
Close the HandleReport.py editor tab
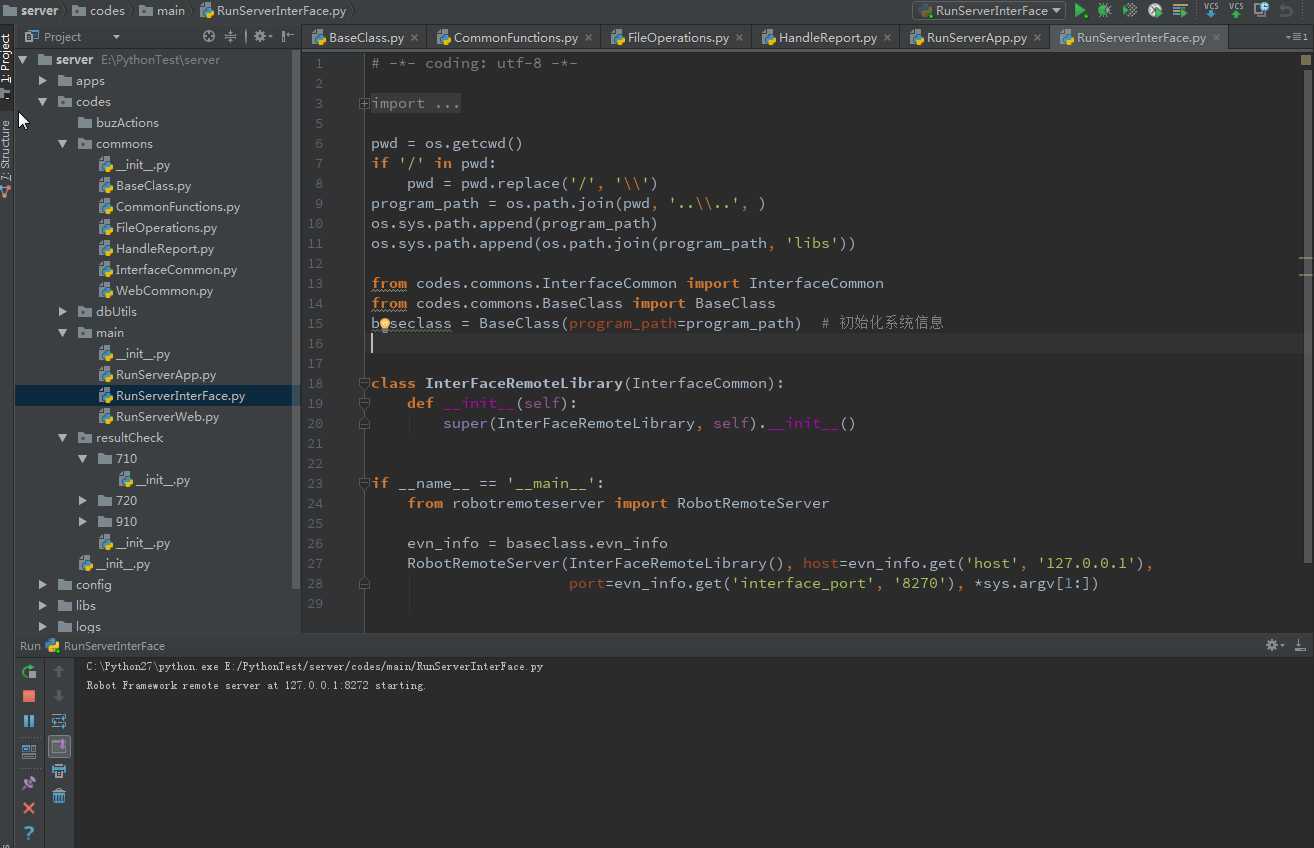pyautogui.click(x=887, y=38)
